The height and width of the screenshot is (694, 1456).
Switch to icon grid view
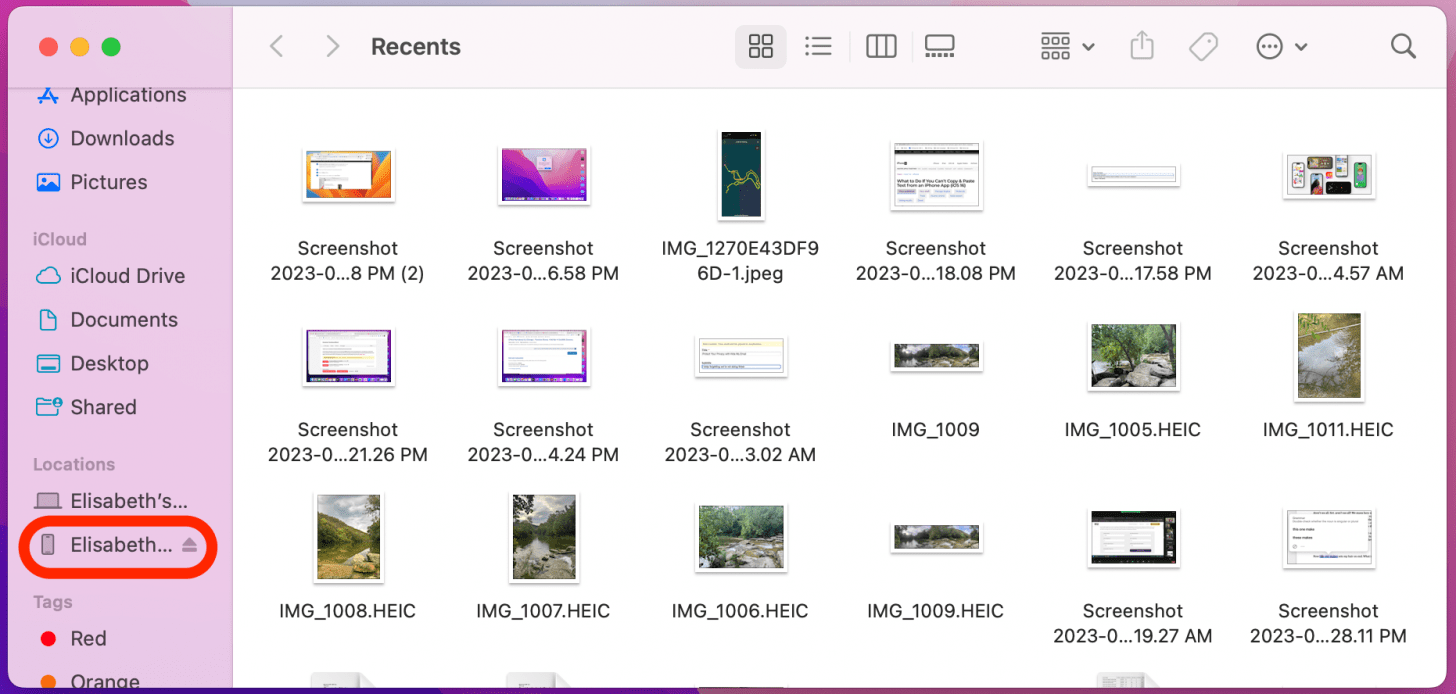click(761, 46)
